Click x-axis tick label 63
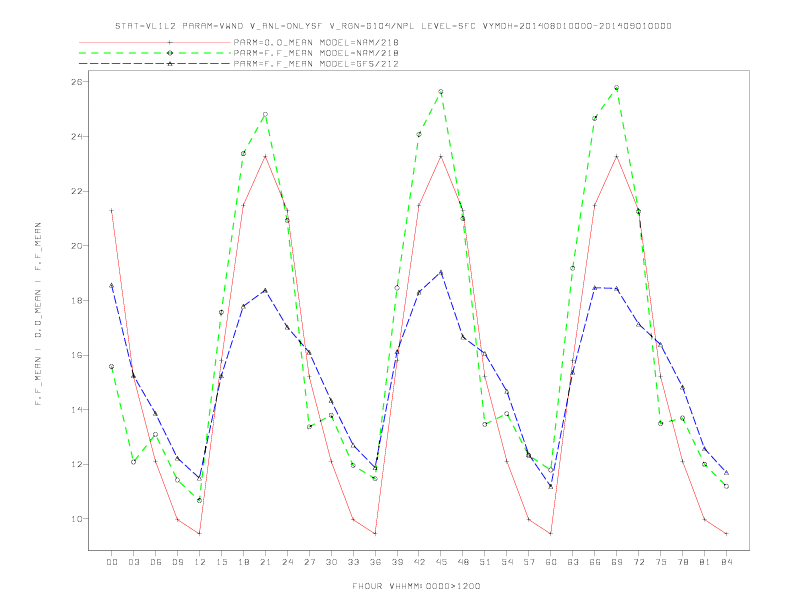The image size is (792, 612). 573,562
